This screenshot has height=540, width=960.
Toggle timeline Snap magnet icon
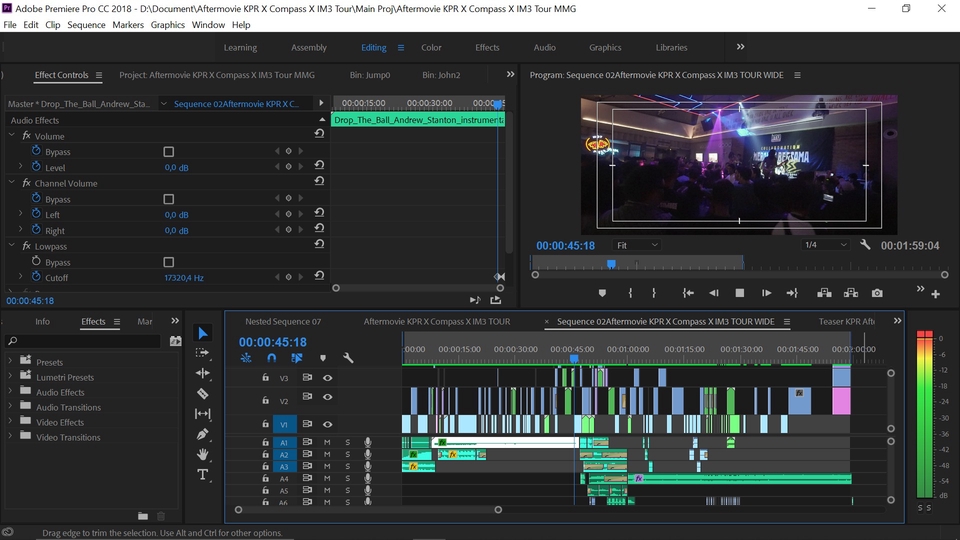271,358
